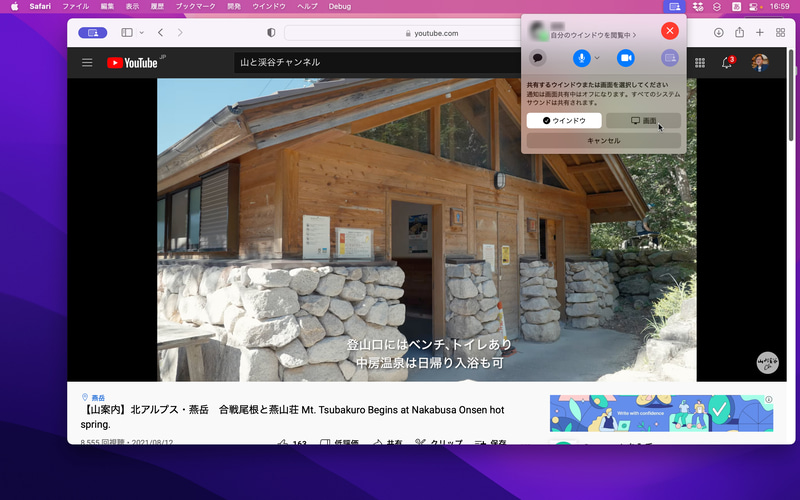800x500 pixels.
Task: Go back in Safari
Action: pyautogui.click(x=161, y=33)
